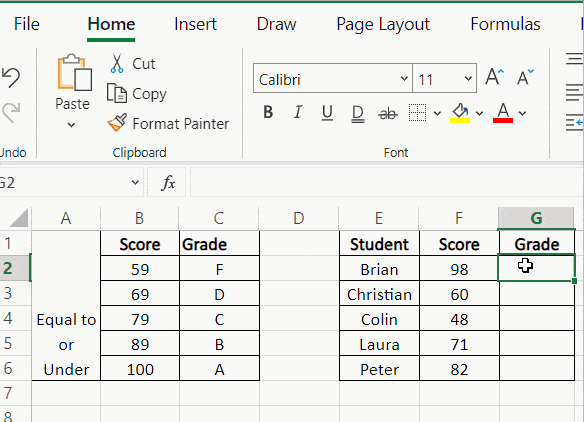The width and height of the screenshot is (584, 422).
Task: Toggle Italic formatting
Action: click(298, 112)
